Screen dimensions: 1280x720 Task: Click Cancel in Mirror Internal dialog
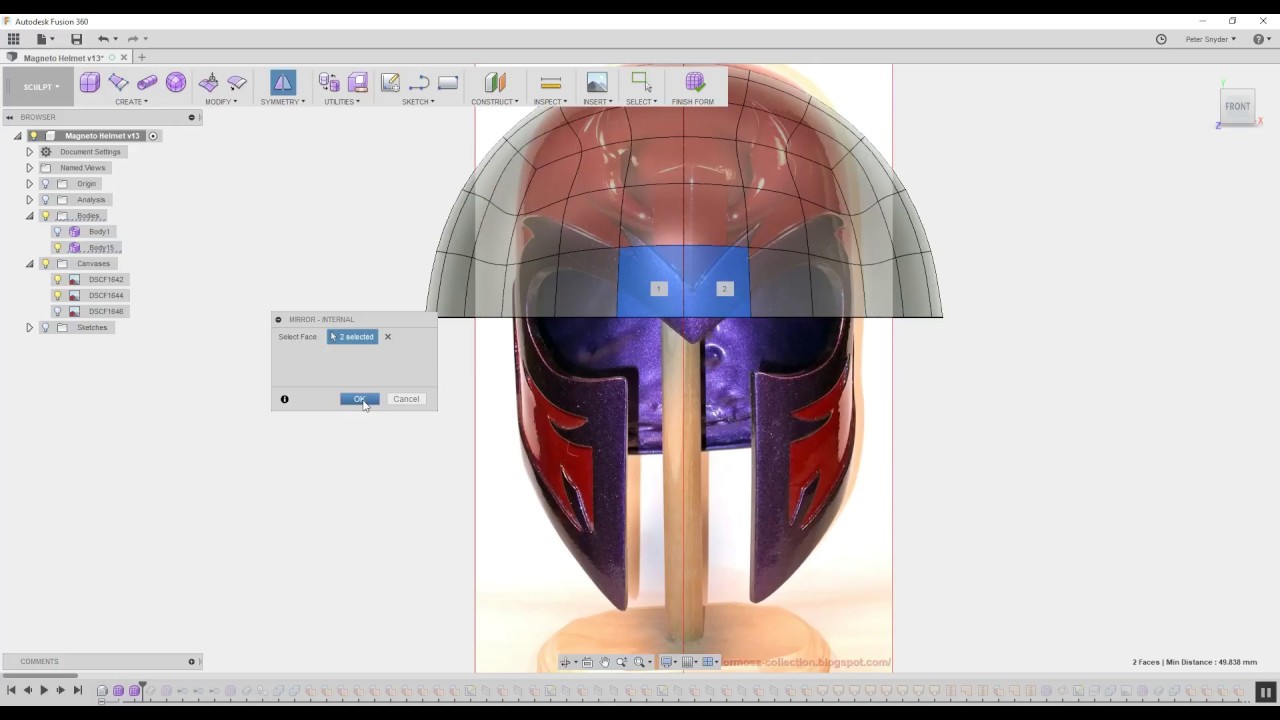[x=406, y=399]
